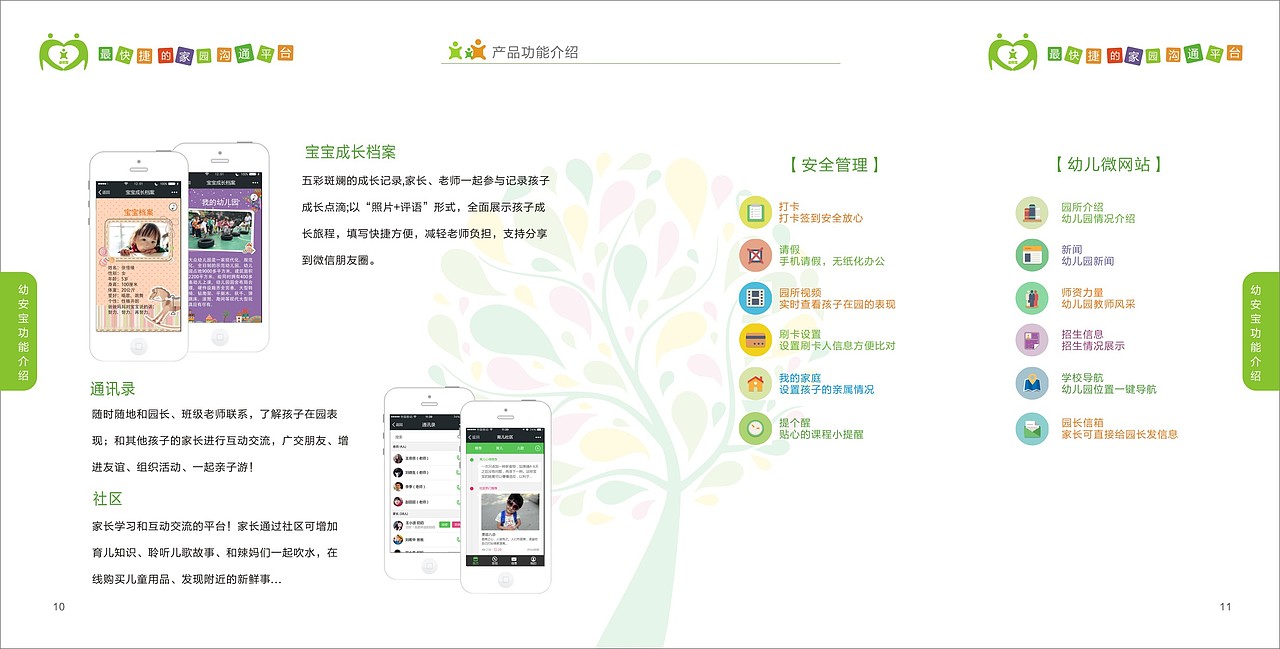The image size is (1280, 649).
Task: Click the red dot marker beside 社区热门推荐
Action: (470, 489)
